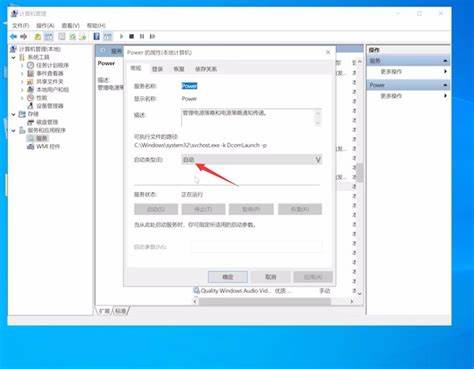Open the 文件(F) menu

point(21,25)
